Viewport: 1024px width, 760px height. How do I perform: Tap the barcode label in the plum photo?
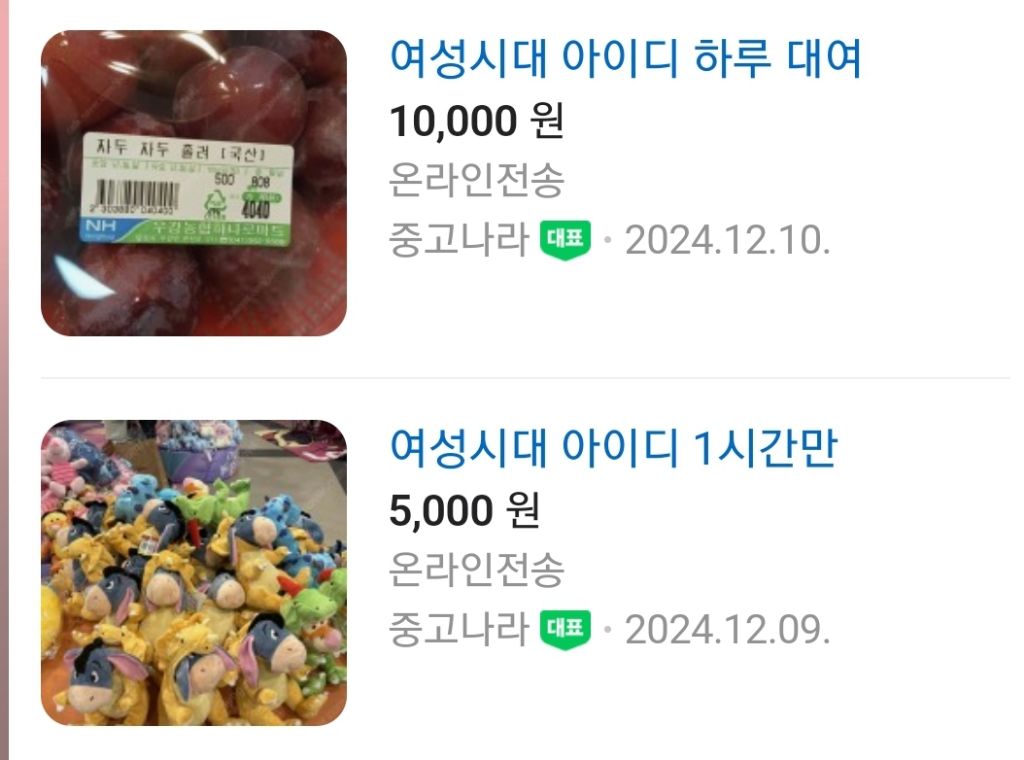point(187,189)
